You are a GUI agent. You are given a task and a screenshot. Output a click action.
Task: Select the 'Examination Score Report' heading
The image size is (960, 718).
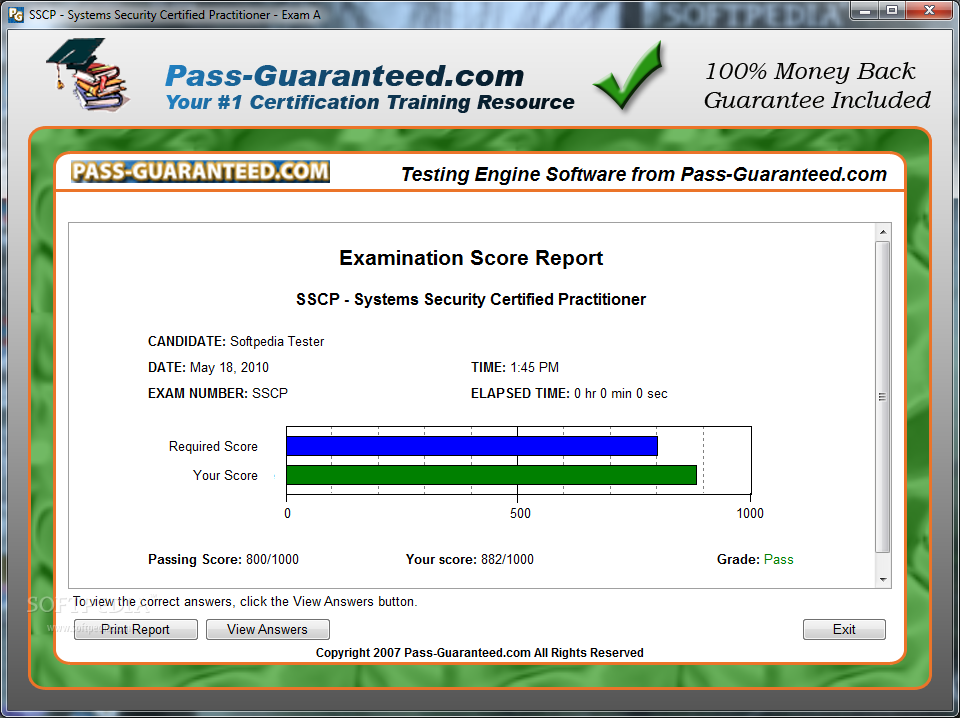point(471,258)
